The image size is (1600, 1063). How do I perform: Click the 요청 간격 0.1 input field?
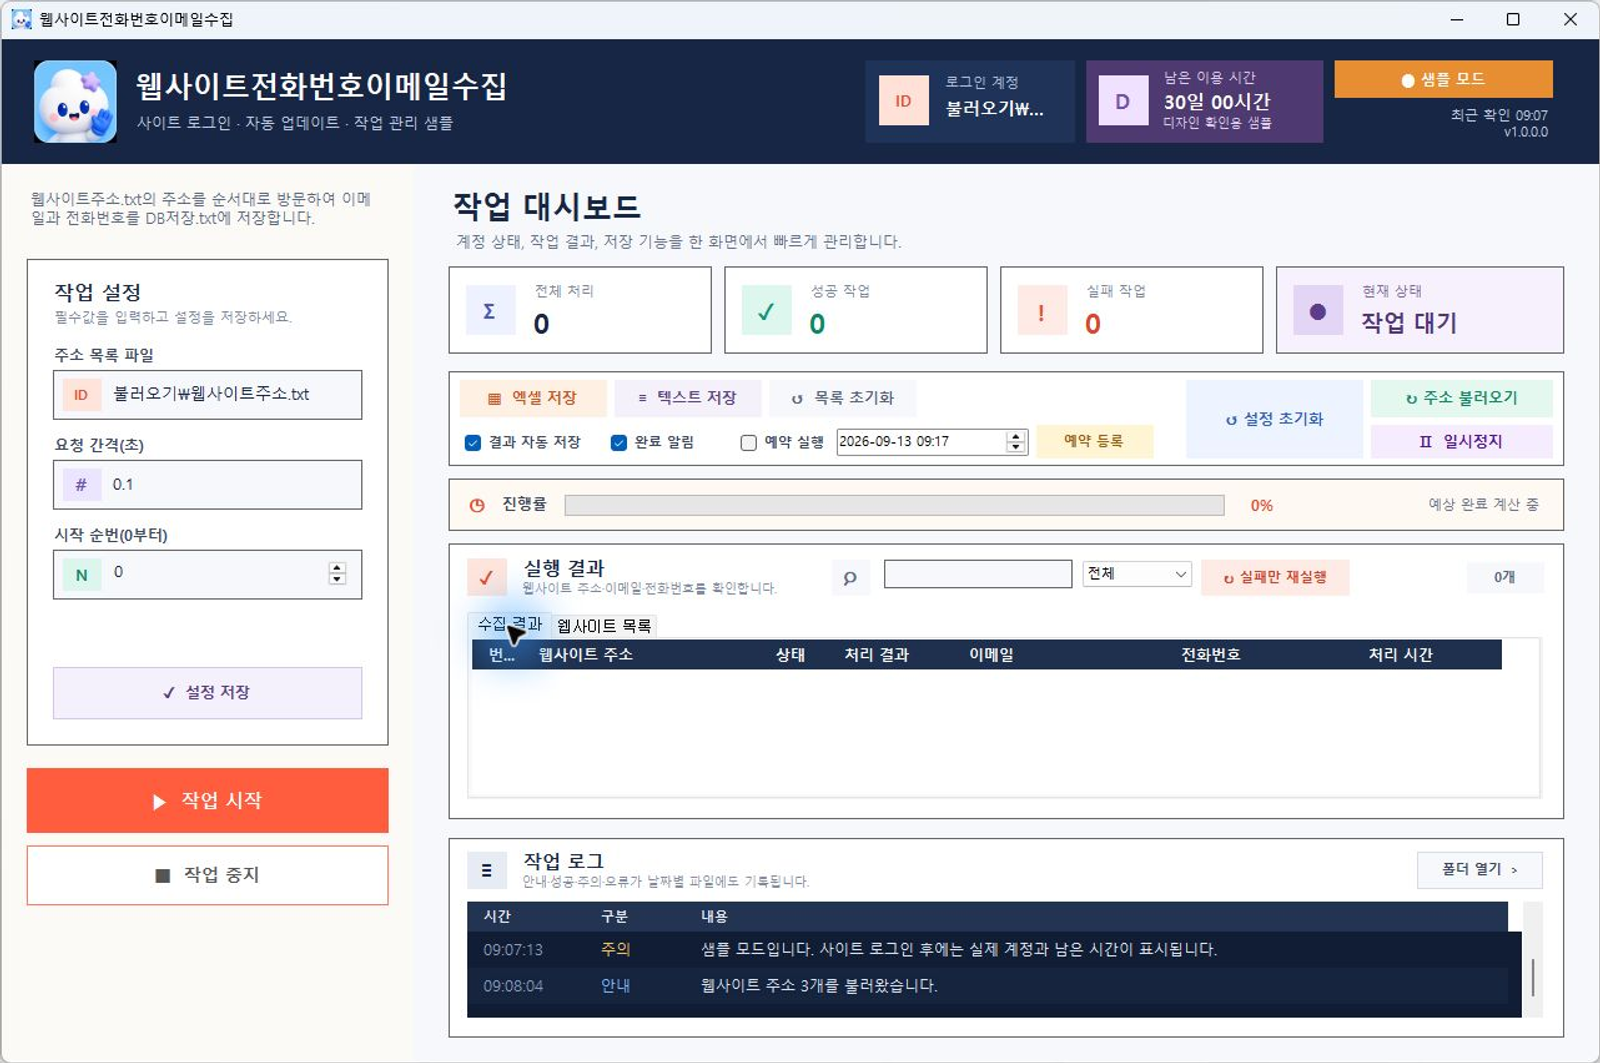click(x=207, y=485)
